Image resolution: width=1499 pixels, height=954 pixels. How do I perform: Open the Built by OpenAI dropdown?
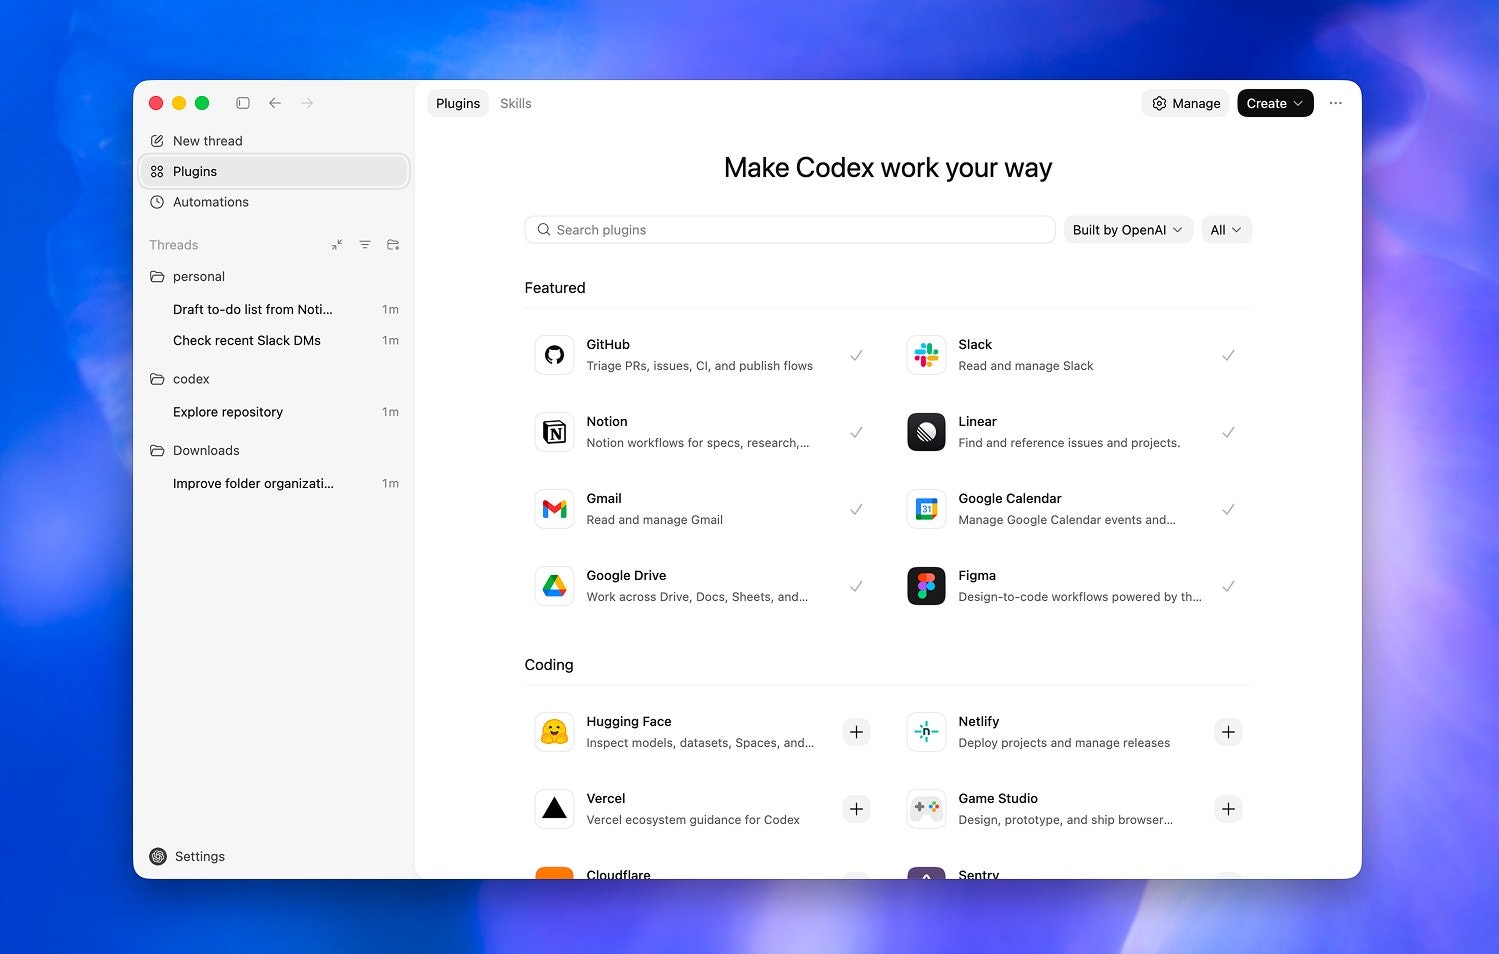1127,229
